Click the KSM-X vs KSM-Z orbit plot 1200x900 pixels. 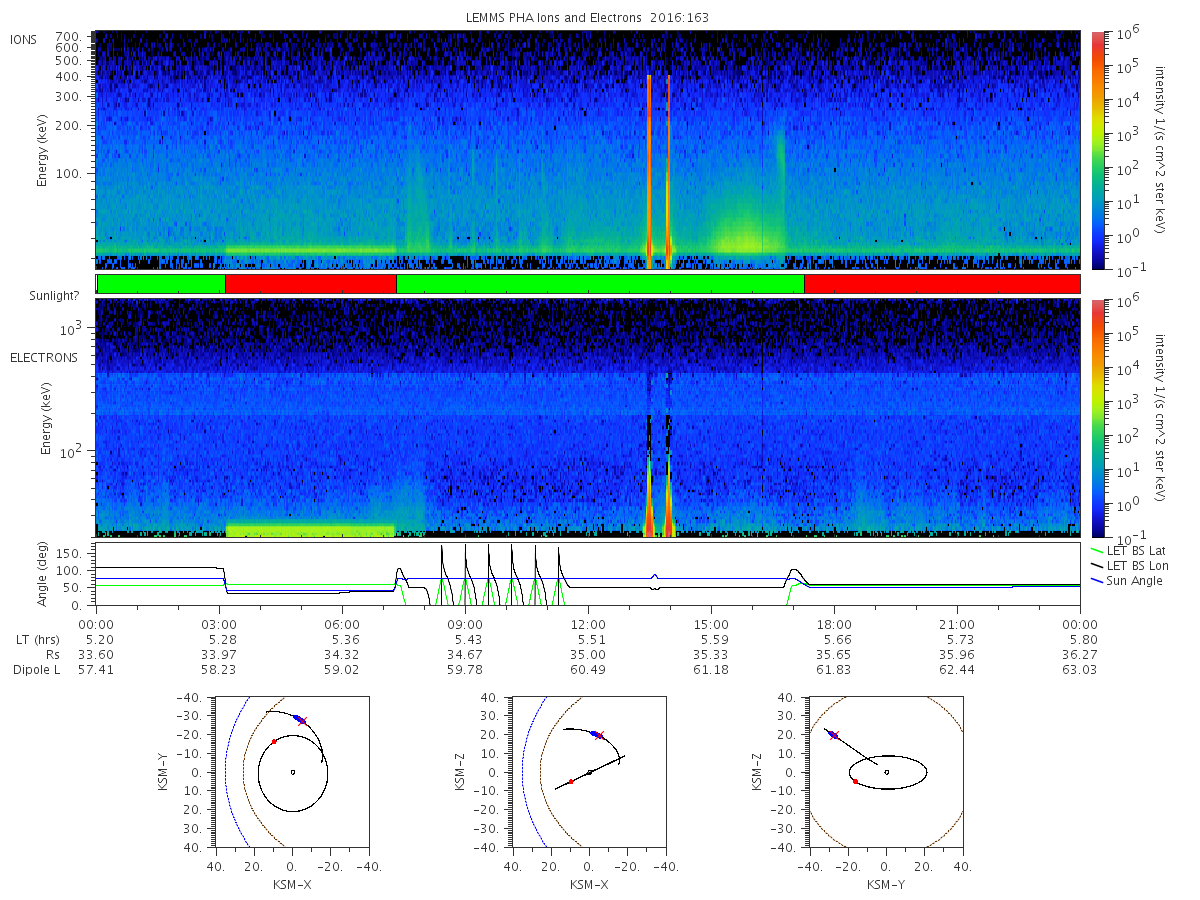pos(588,772)
